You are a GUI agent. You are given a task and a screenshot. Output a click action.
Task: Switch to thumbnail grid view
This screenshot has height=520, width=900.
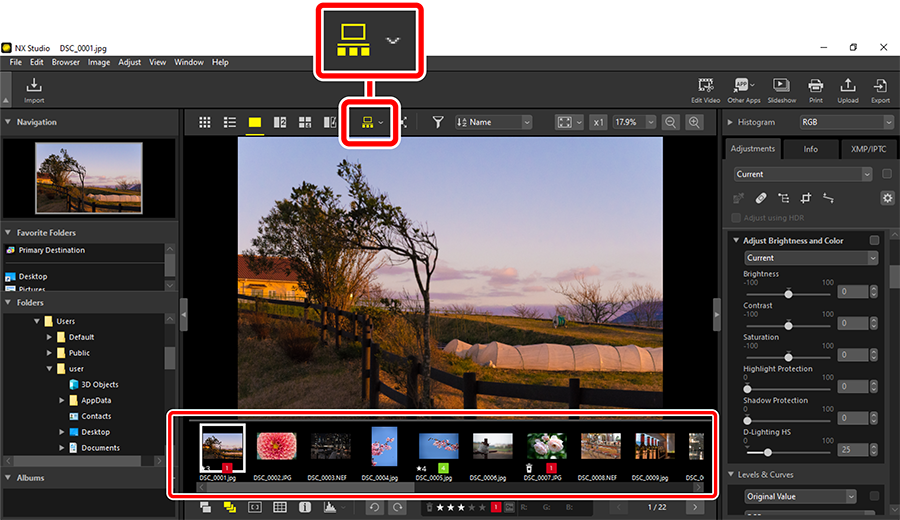pos(204,122)
